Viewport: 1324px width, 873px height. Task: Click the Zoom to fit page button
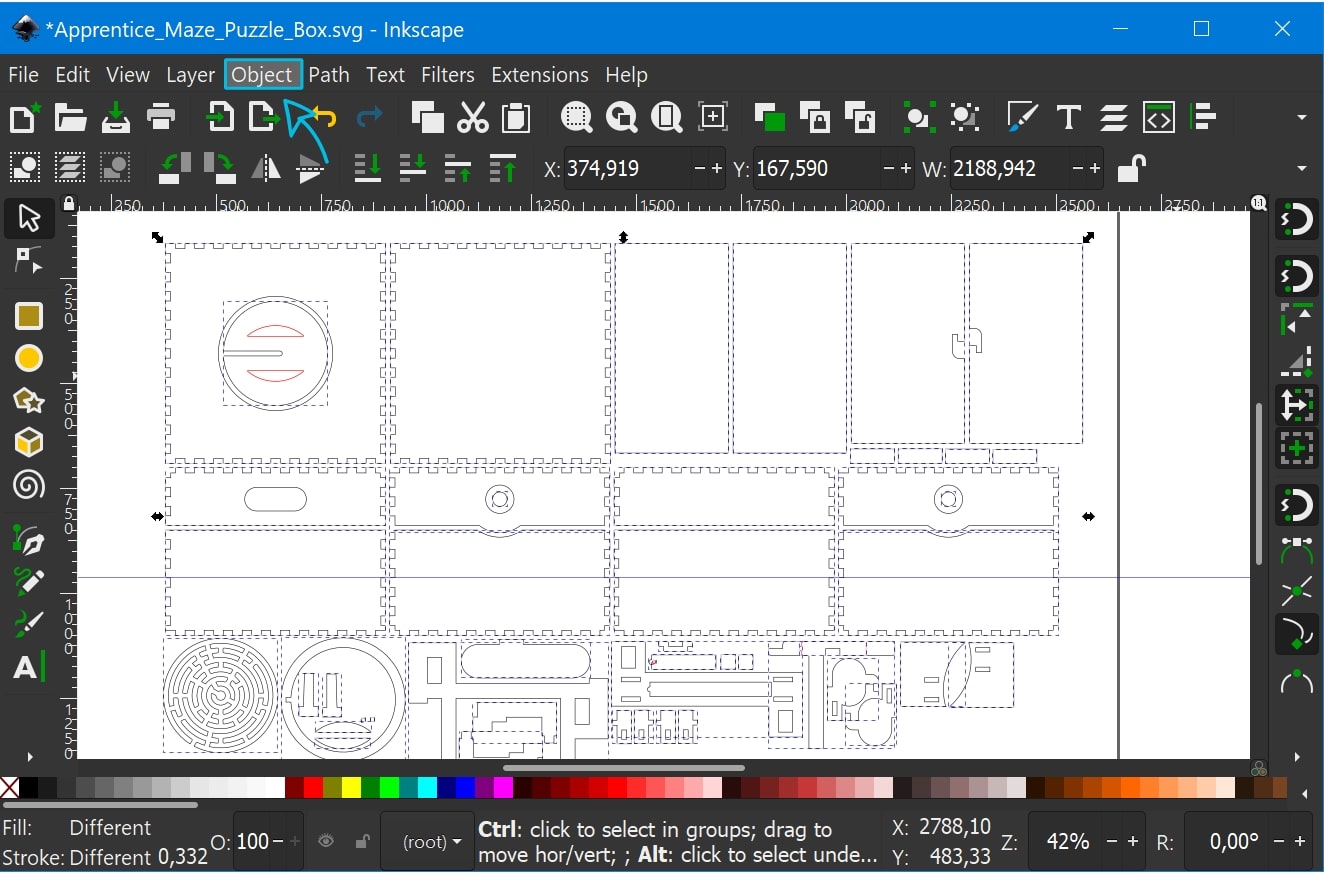coord(666,117)
